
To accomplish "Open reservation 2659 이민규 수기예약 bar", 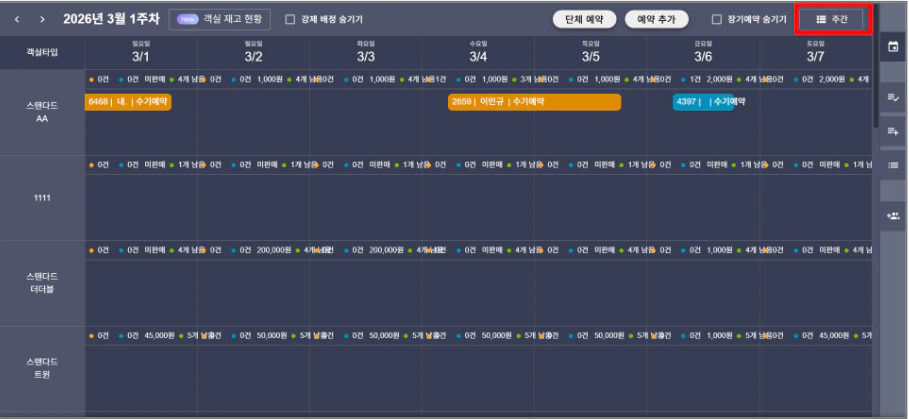I will coord(535,102).
